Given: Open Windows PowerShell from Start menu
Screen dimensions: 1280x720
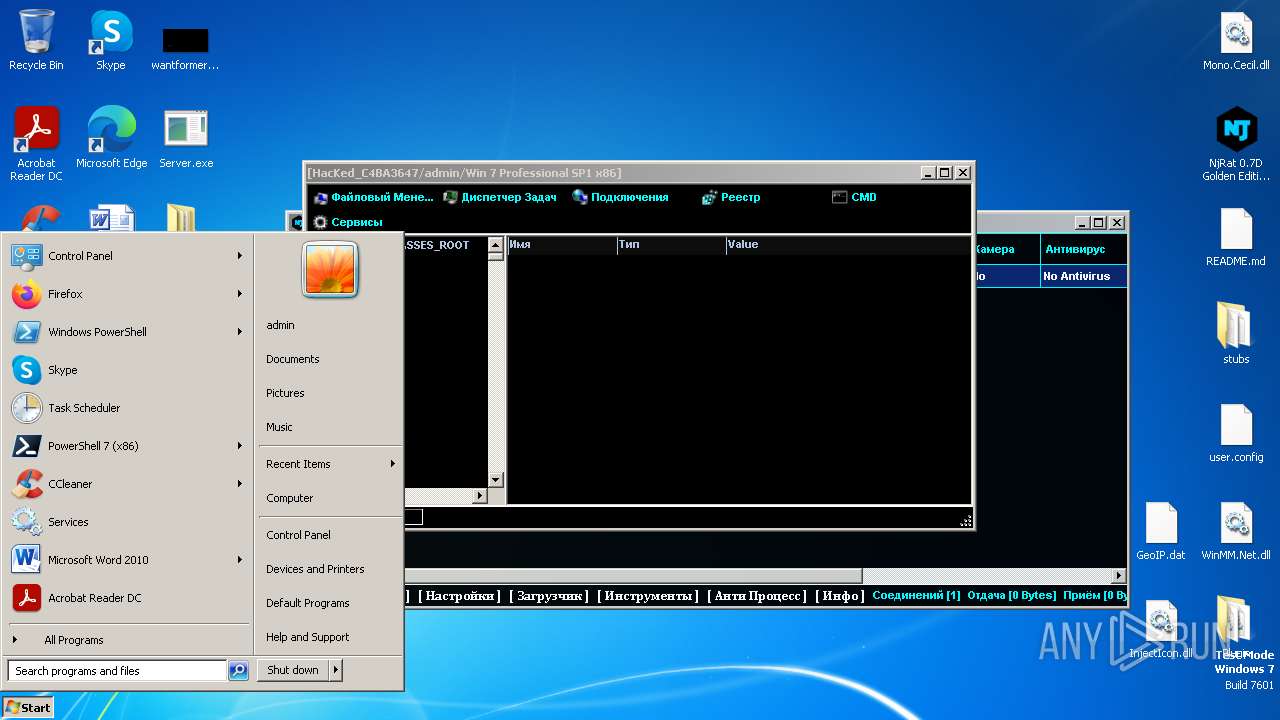Looking at the screenshot, I should 128,332.
